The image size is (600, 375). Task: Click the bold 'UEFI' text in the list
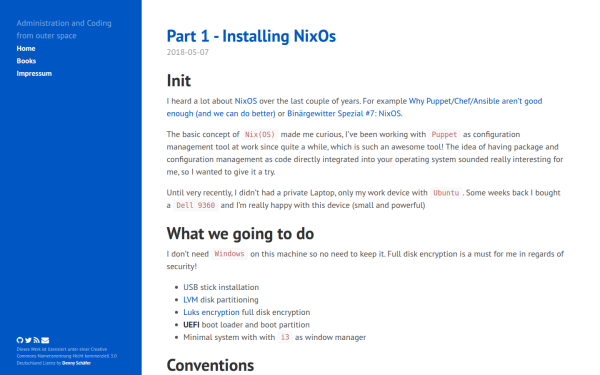[191, 325]
